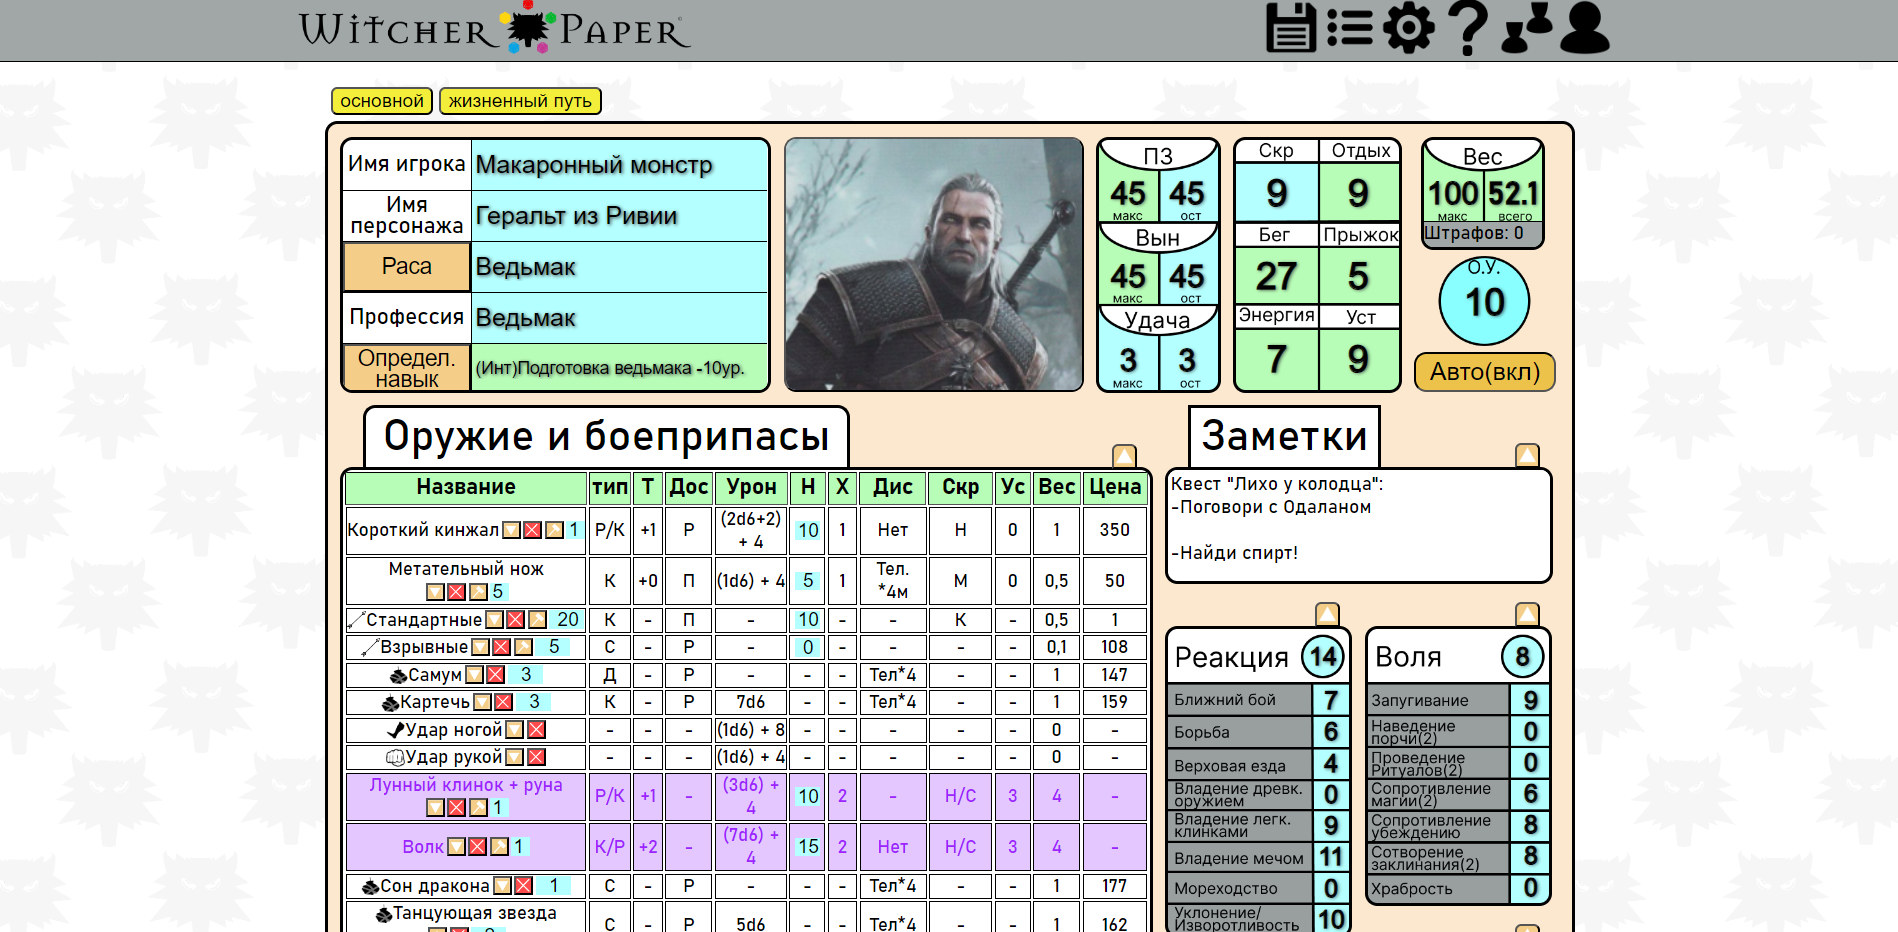Image resolution: width=1898 pixels, height=932 pixels.
Task: Delete Лунный клинок + руна with red X
Action: click(x=457, y=807)
